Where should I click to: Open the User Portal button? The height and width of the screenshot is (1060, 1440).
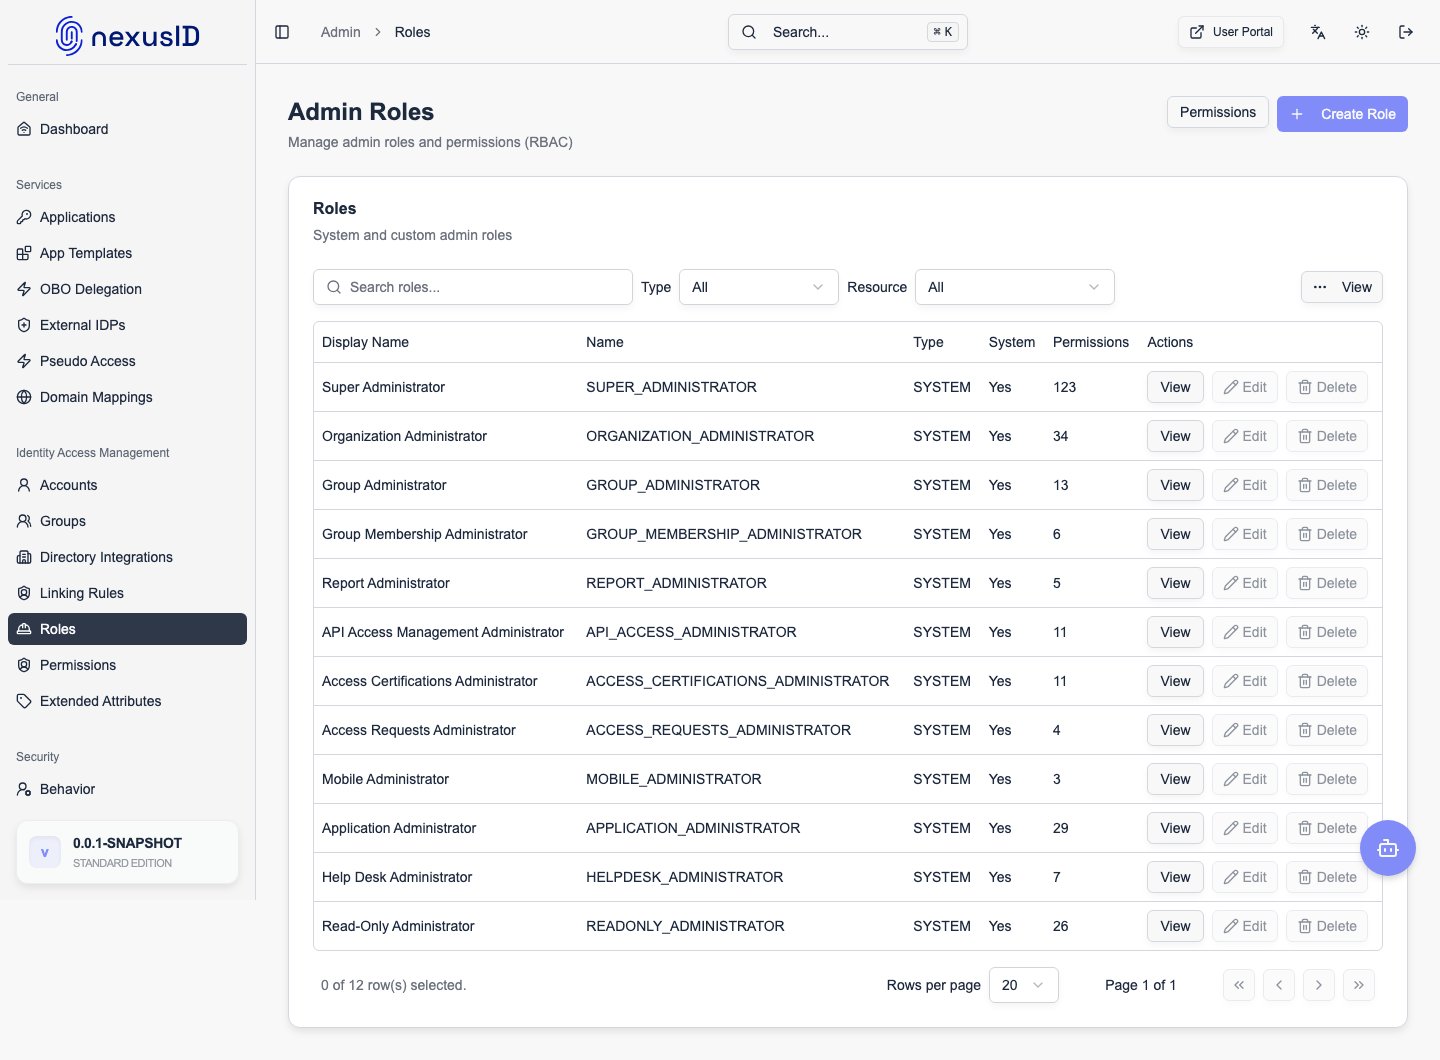point(1231,32)
